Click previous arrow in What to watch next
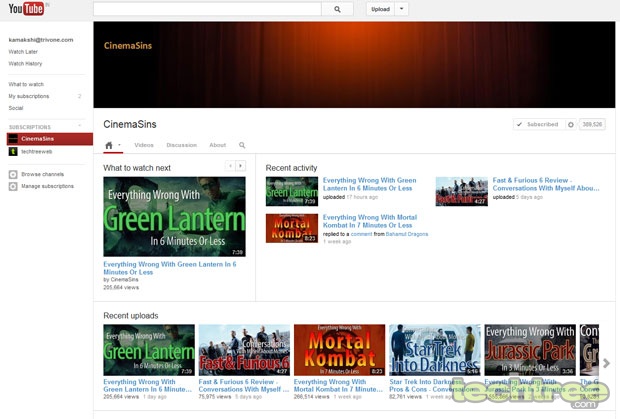620x419 pixels. 230,166
